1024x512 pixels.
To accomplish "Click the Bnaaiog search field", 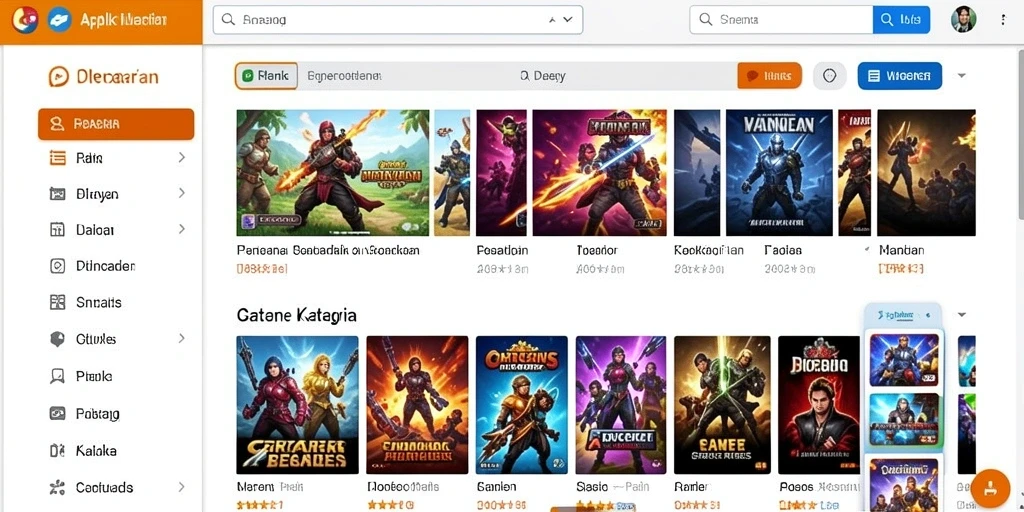I will tap(398, 20).
